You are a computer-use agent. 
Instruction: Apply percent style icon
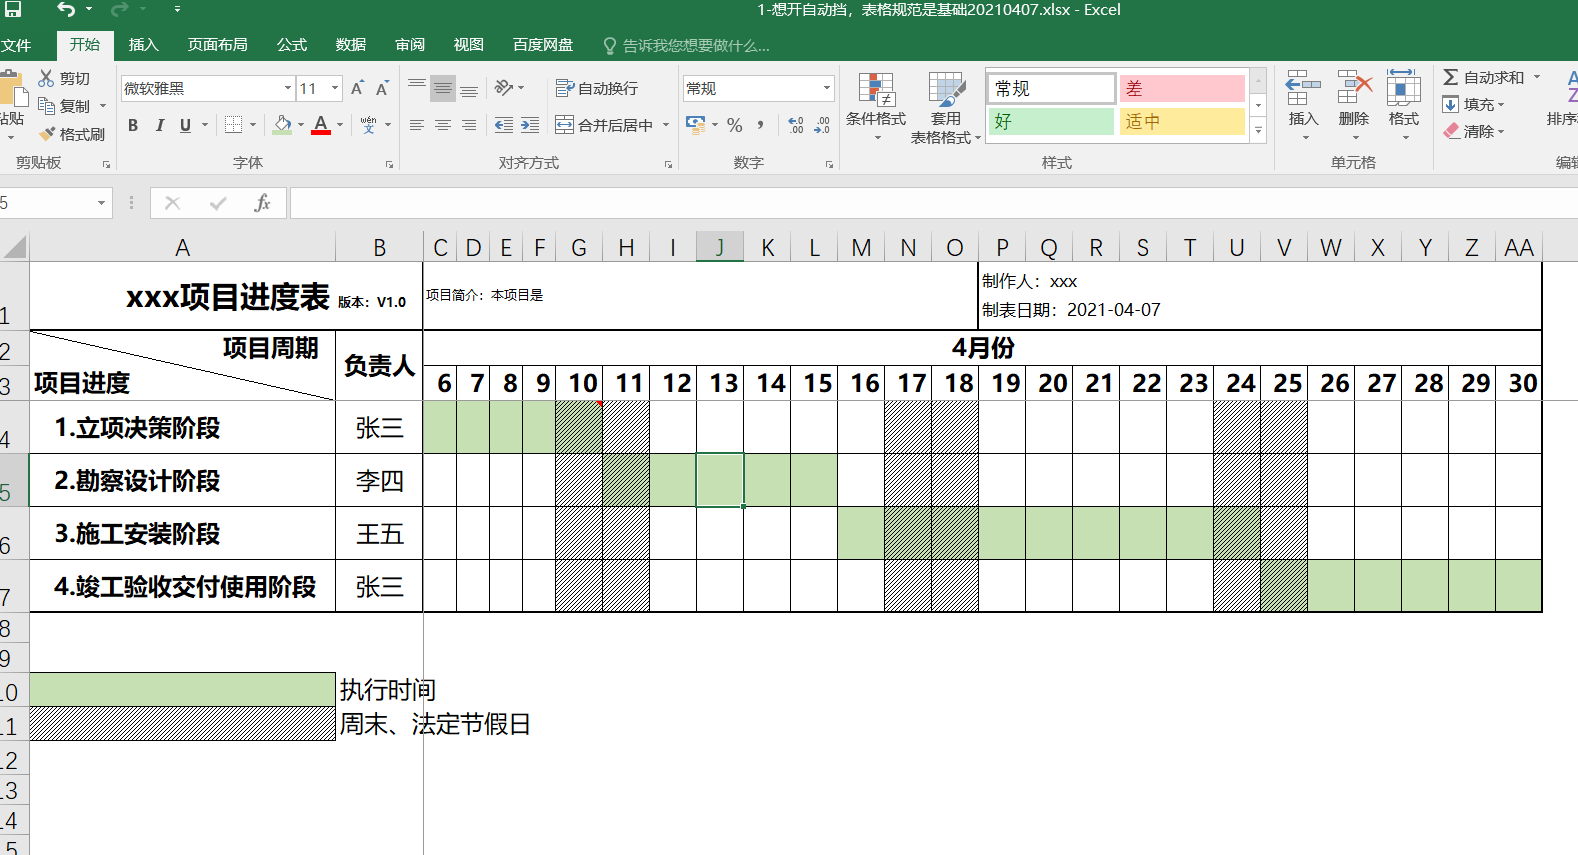pyautogui.click(x=735, y=125)
